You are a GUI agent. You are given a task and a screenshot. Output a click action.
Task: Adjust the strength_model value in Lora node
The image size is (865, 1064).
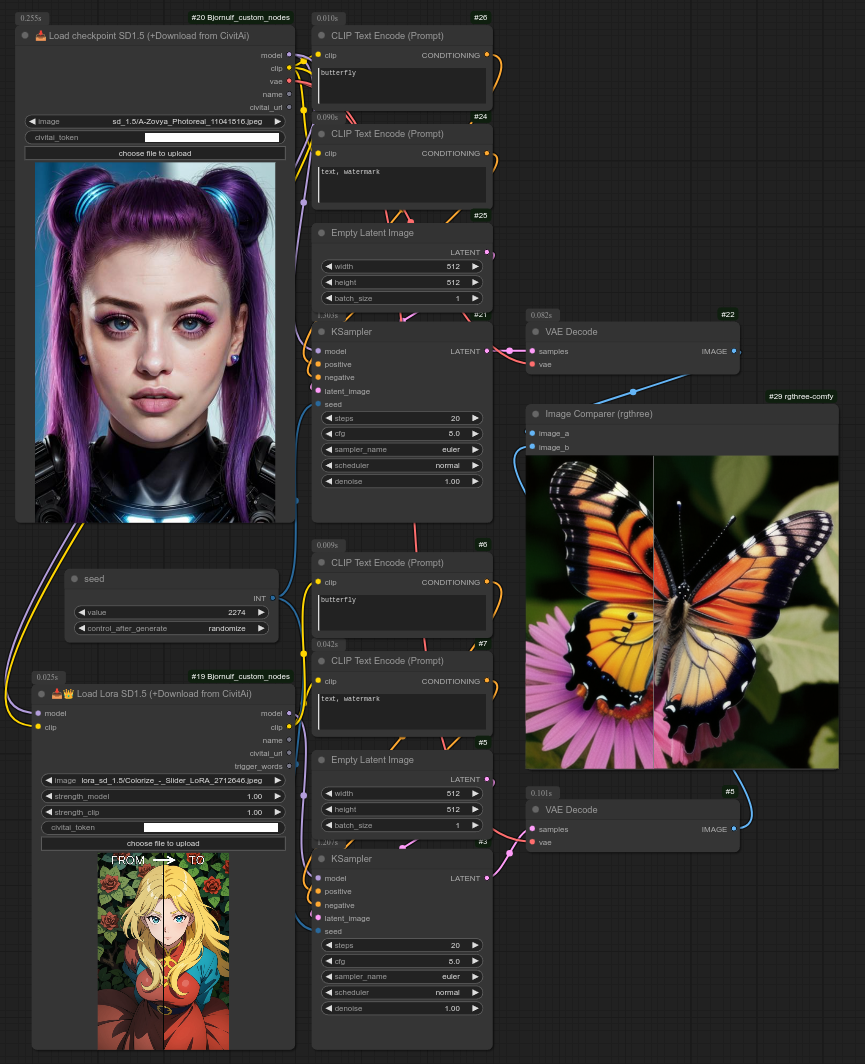coord(163,796)
